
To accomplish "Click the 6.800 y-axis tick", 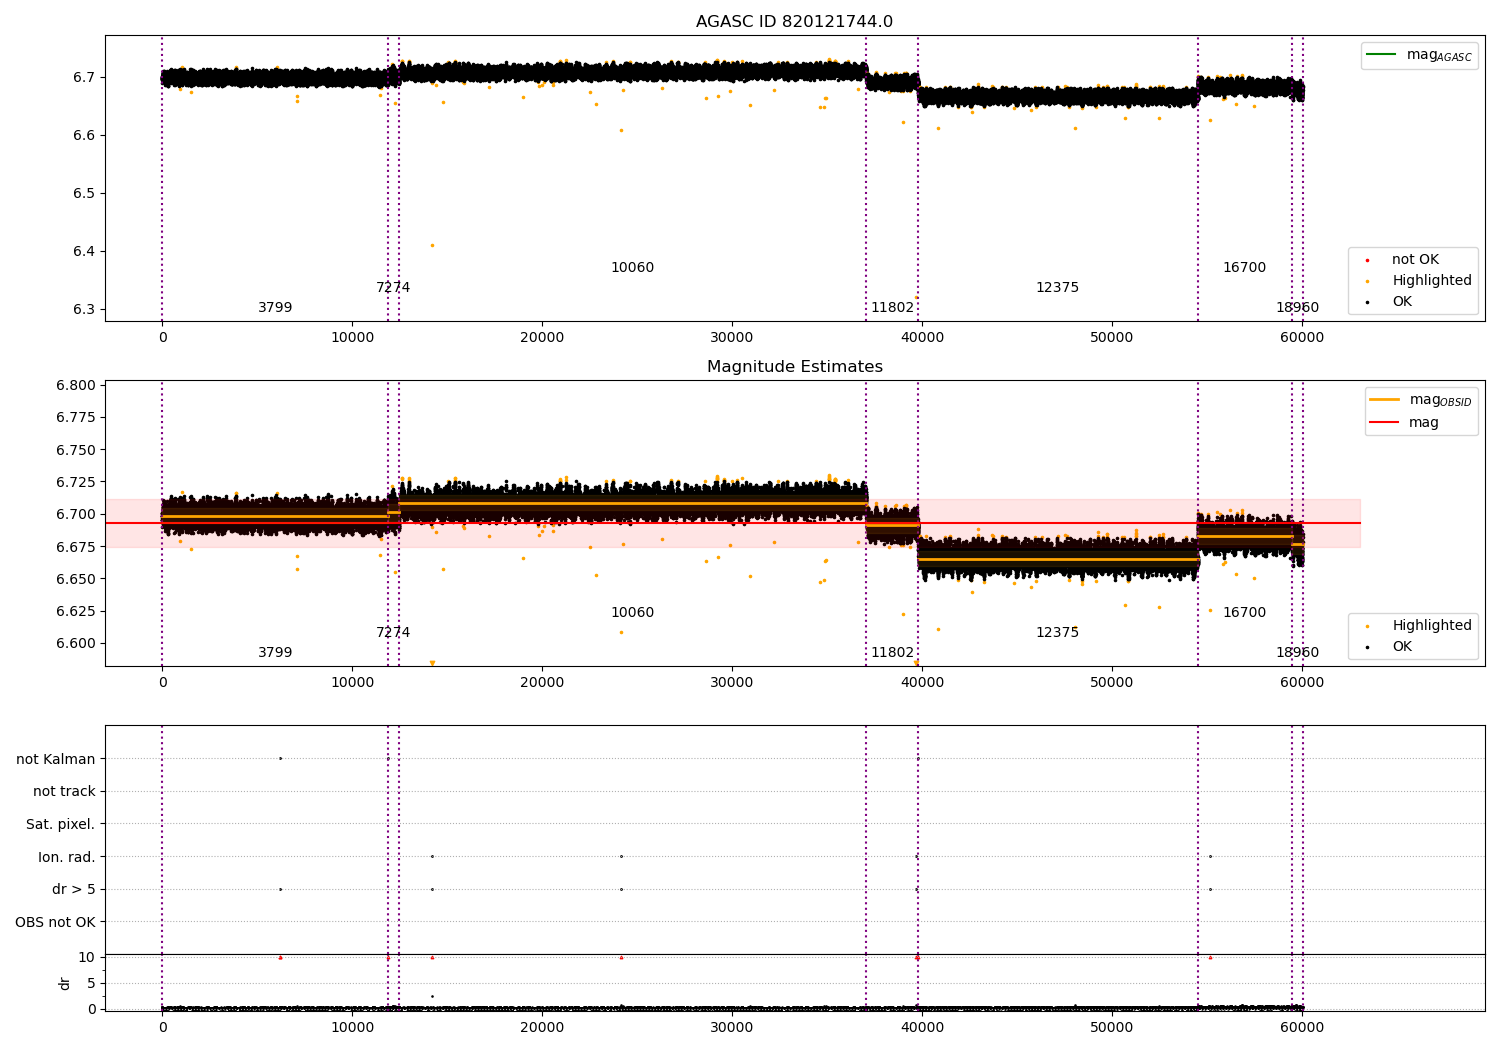I will click(x=76, y=386).
